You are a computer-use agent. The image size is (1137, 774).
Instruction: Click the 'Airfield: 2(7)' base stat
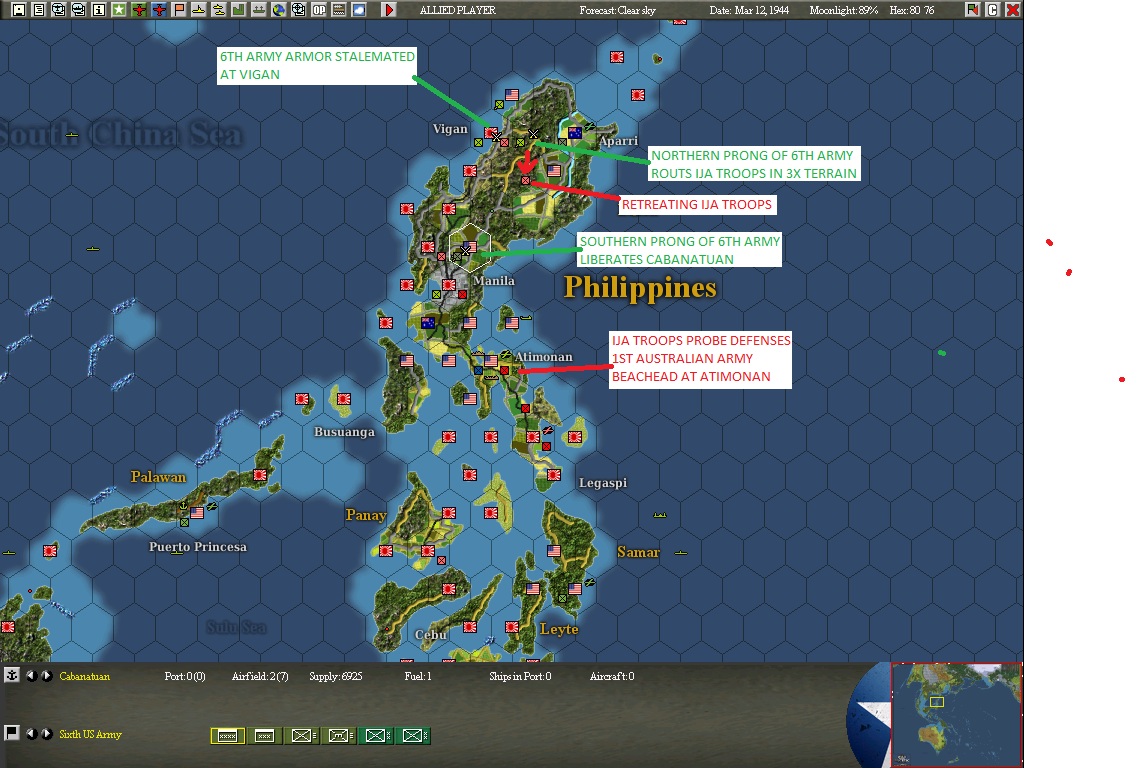(260, 676)
